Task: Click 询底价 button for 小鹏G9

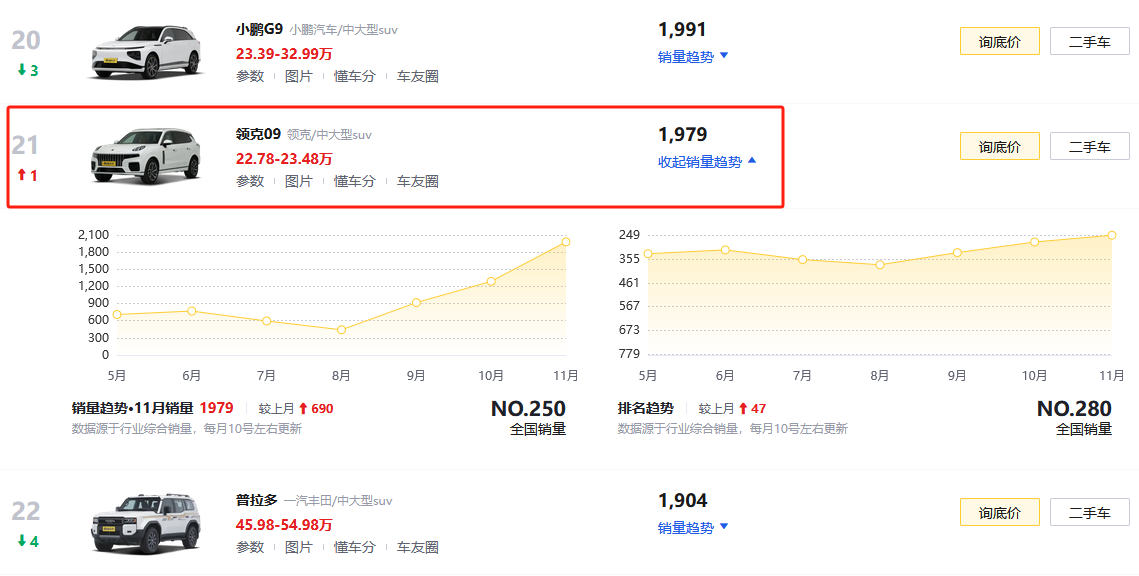Action: pyautogui.click(x=1000, y=41)
